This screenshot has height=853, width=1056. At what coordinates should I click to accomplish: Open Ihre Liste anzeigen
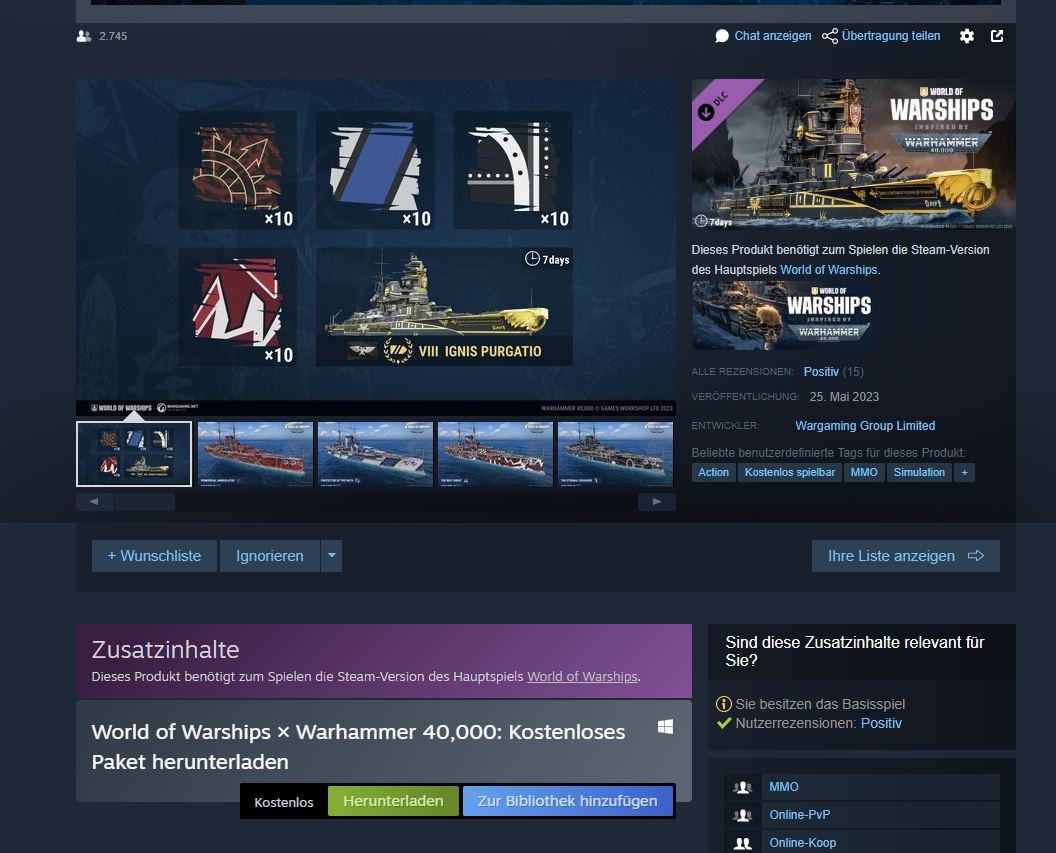pos(906,556)
